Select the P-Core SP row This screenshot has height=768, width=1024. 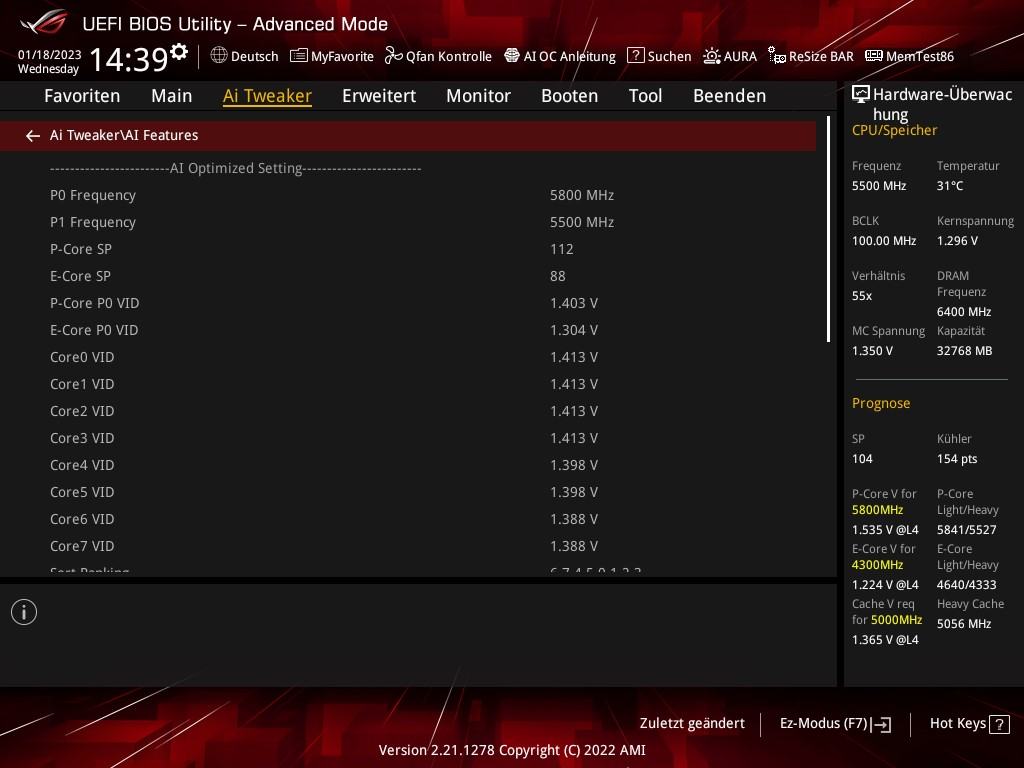[408, 249]
